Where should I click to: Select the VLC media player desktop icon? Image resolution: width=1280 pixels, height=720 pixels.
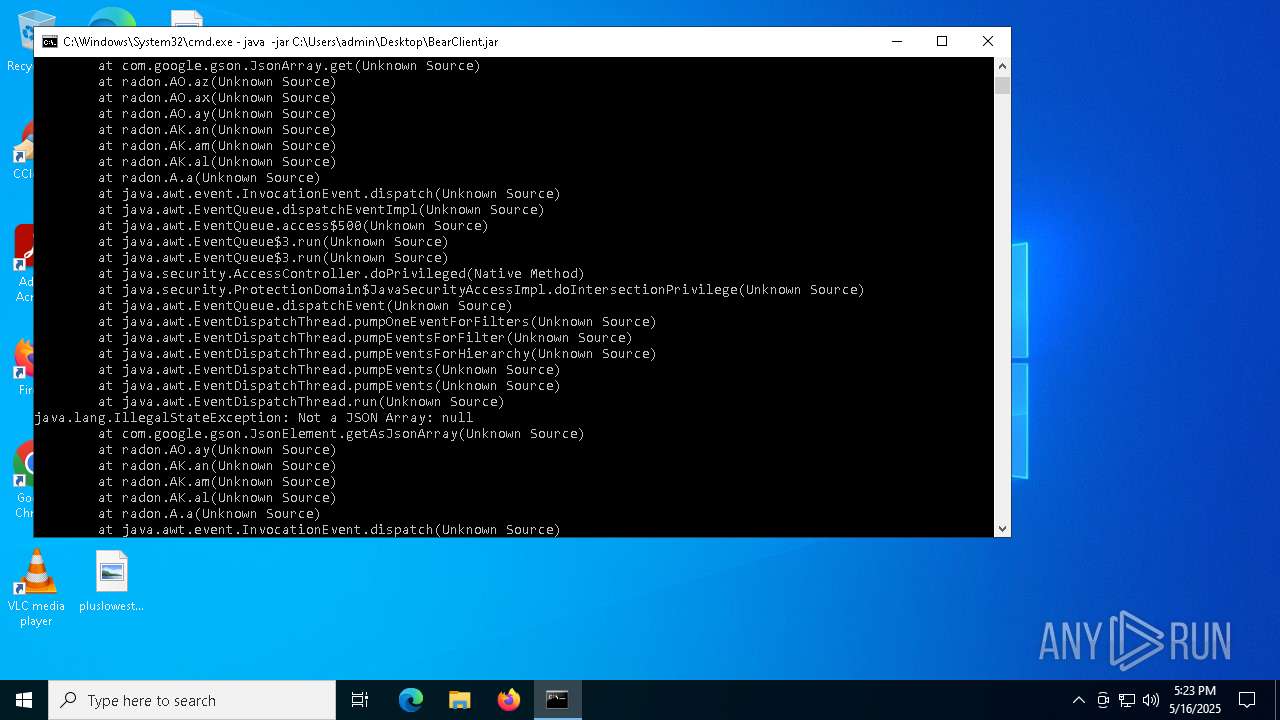click(36, 589)
